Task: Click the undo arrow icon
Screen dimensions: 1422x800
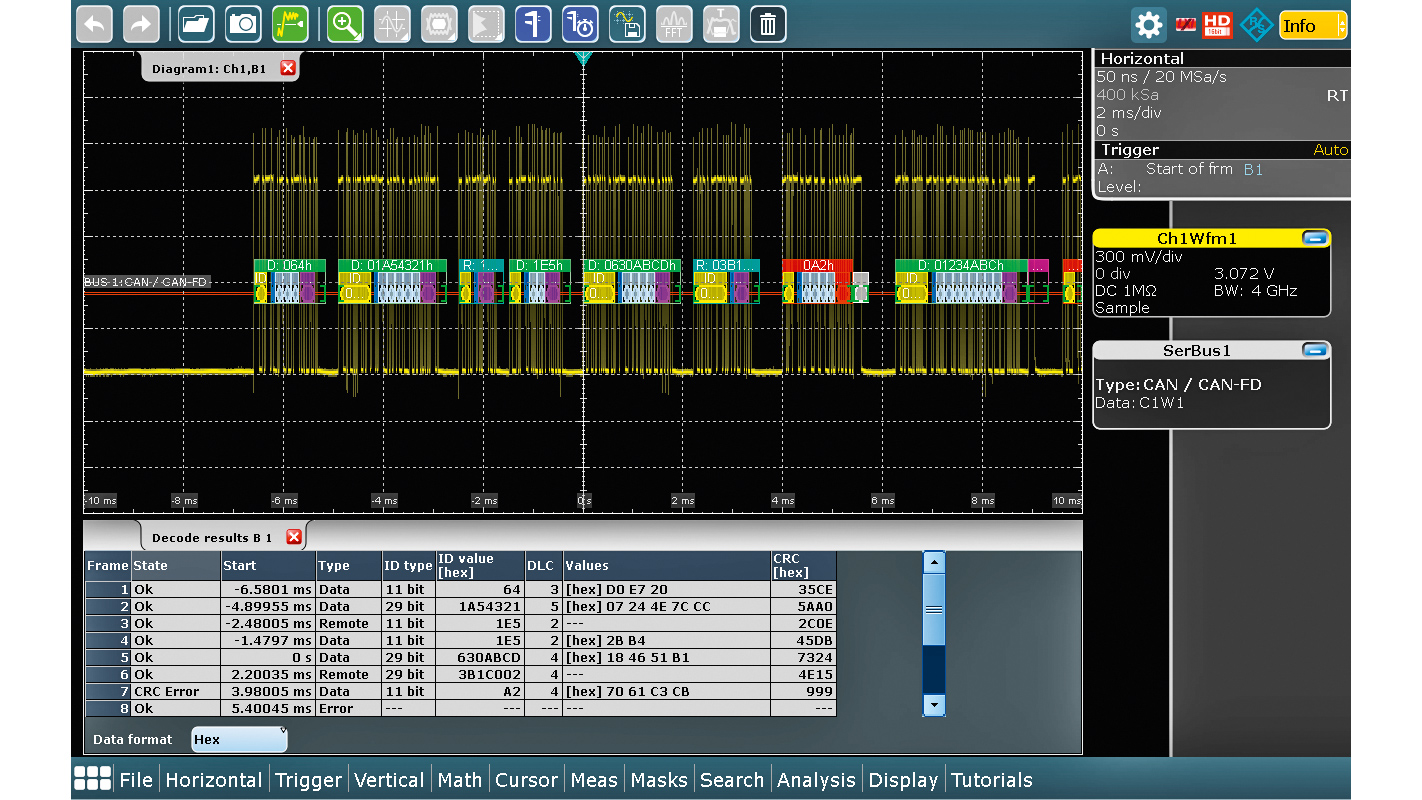Action: (95, 24)
